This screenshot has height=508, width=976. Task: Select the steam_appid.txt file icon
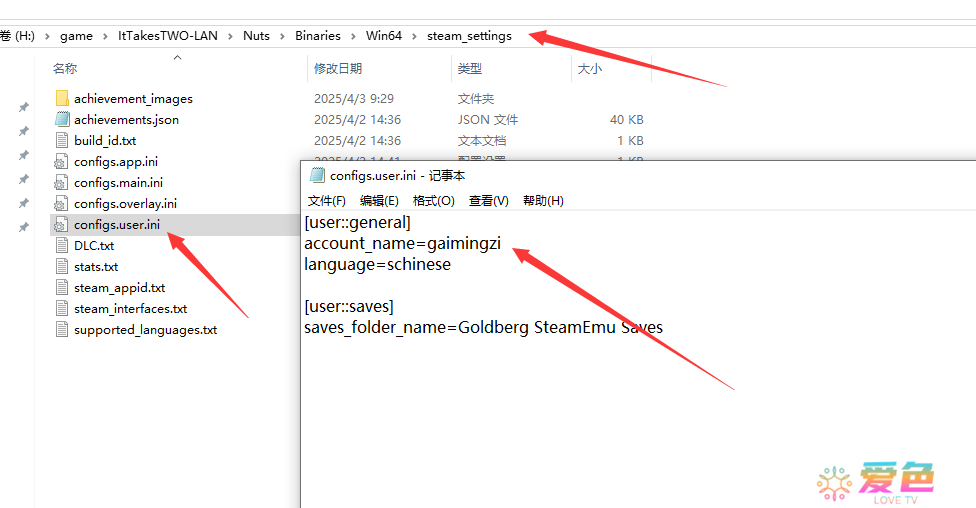62,288
